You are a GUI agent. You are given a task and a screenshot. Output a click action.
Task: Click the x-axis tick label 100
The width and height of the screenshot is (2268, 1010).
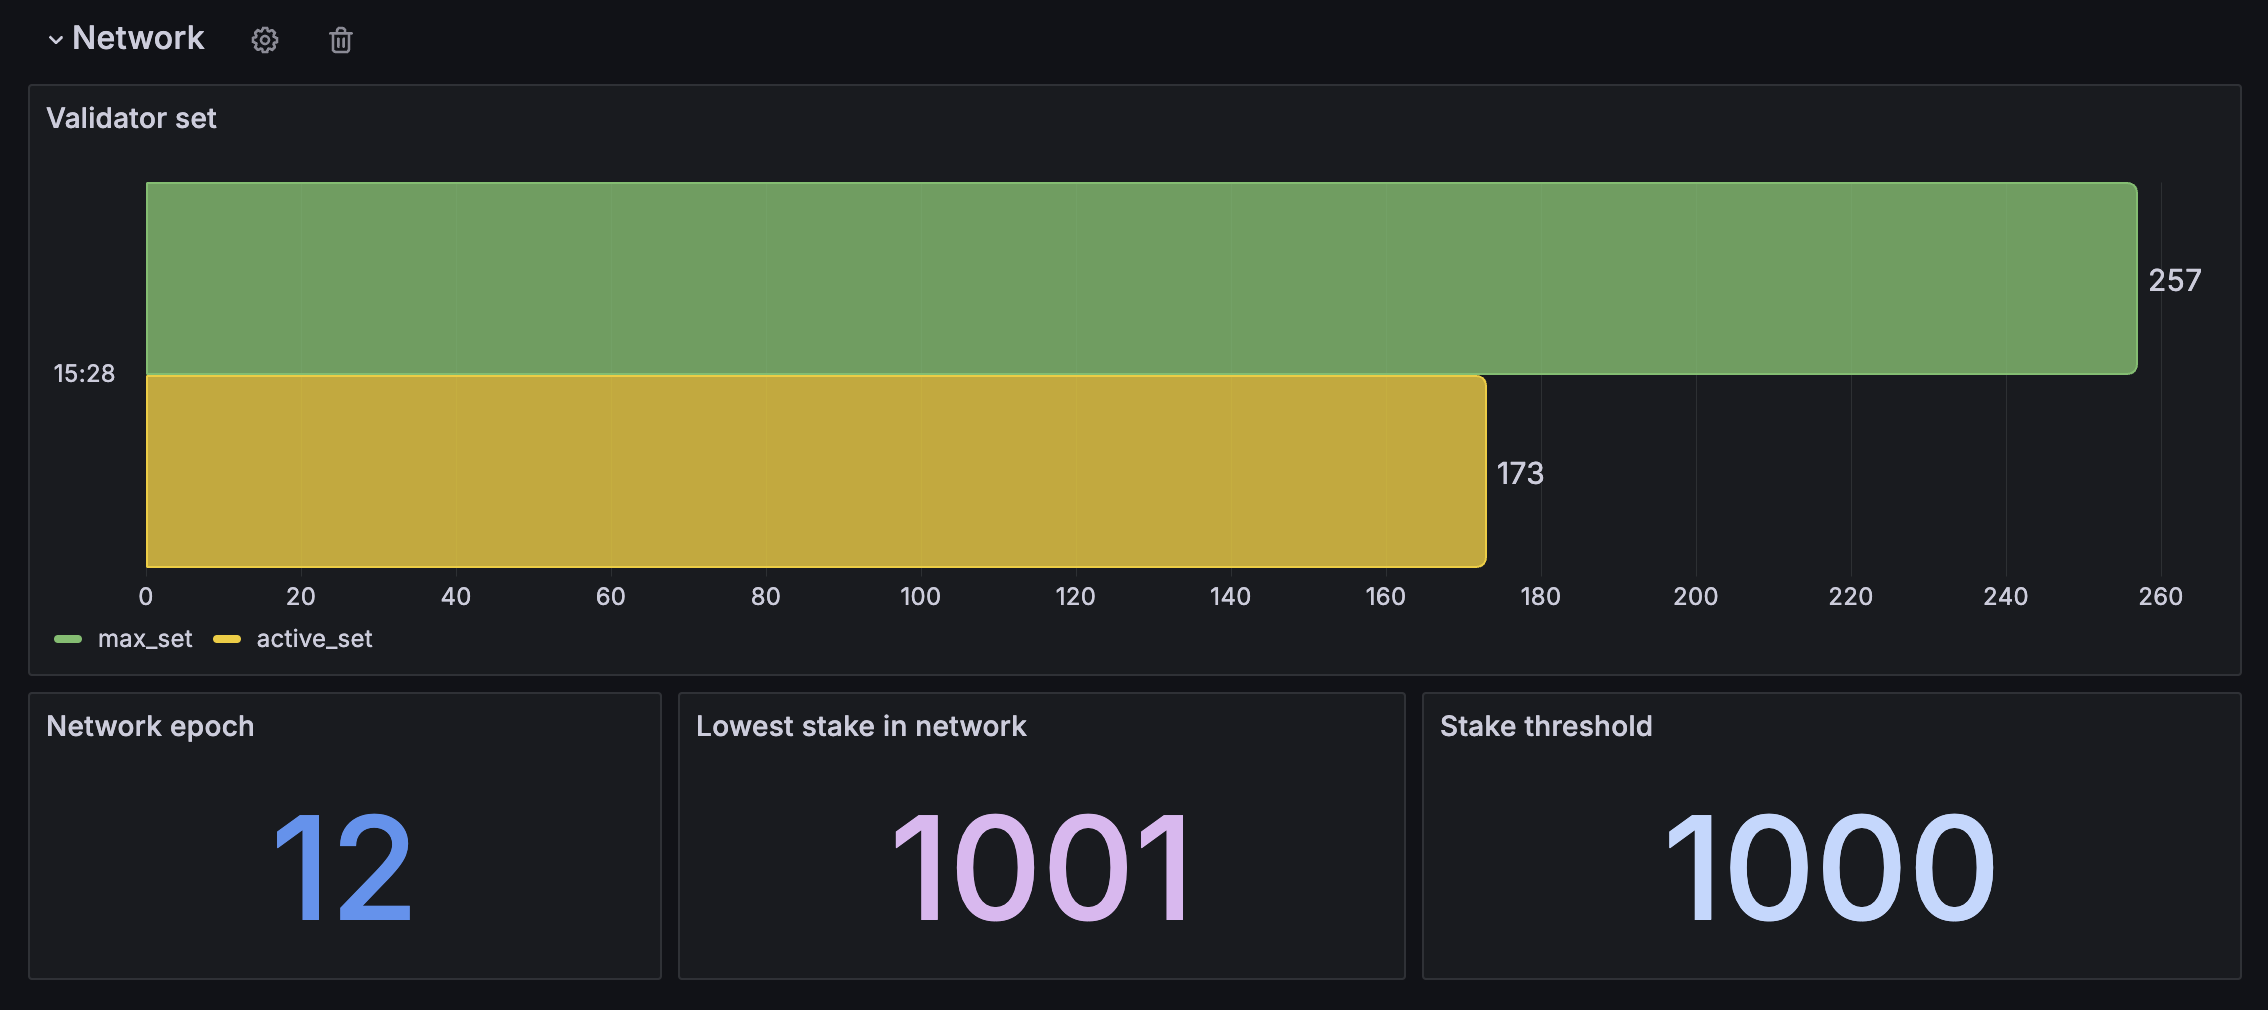click(x=920, y=597)
